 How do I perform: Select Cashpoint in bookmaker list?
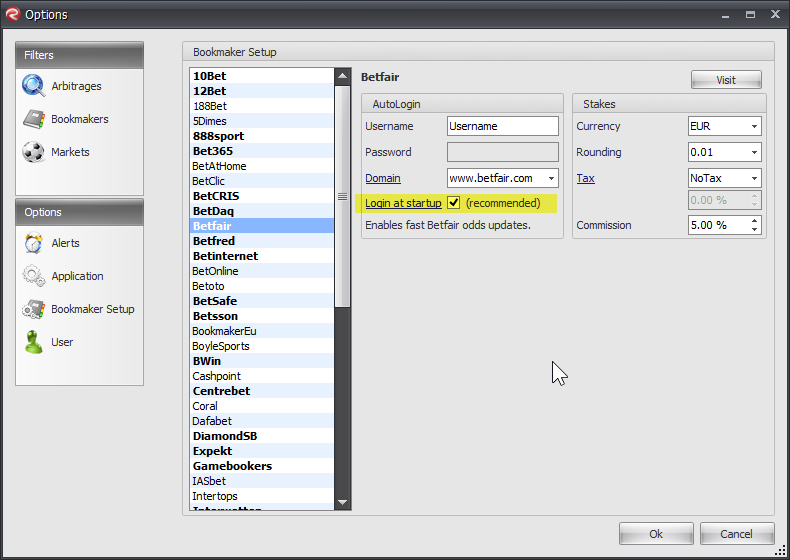[262, 376]
